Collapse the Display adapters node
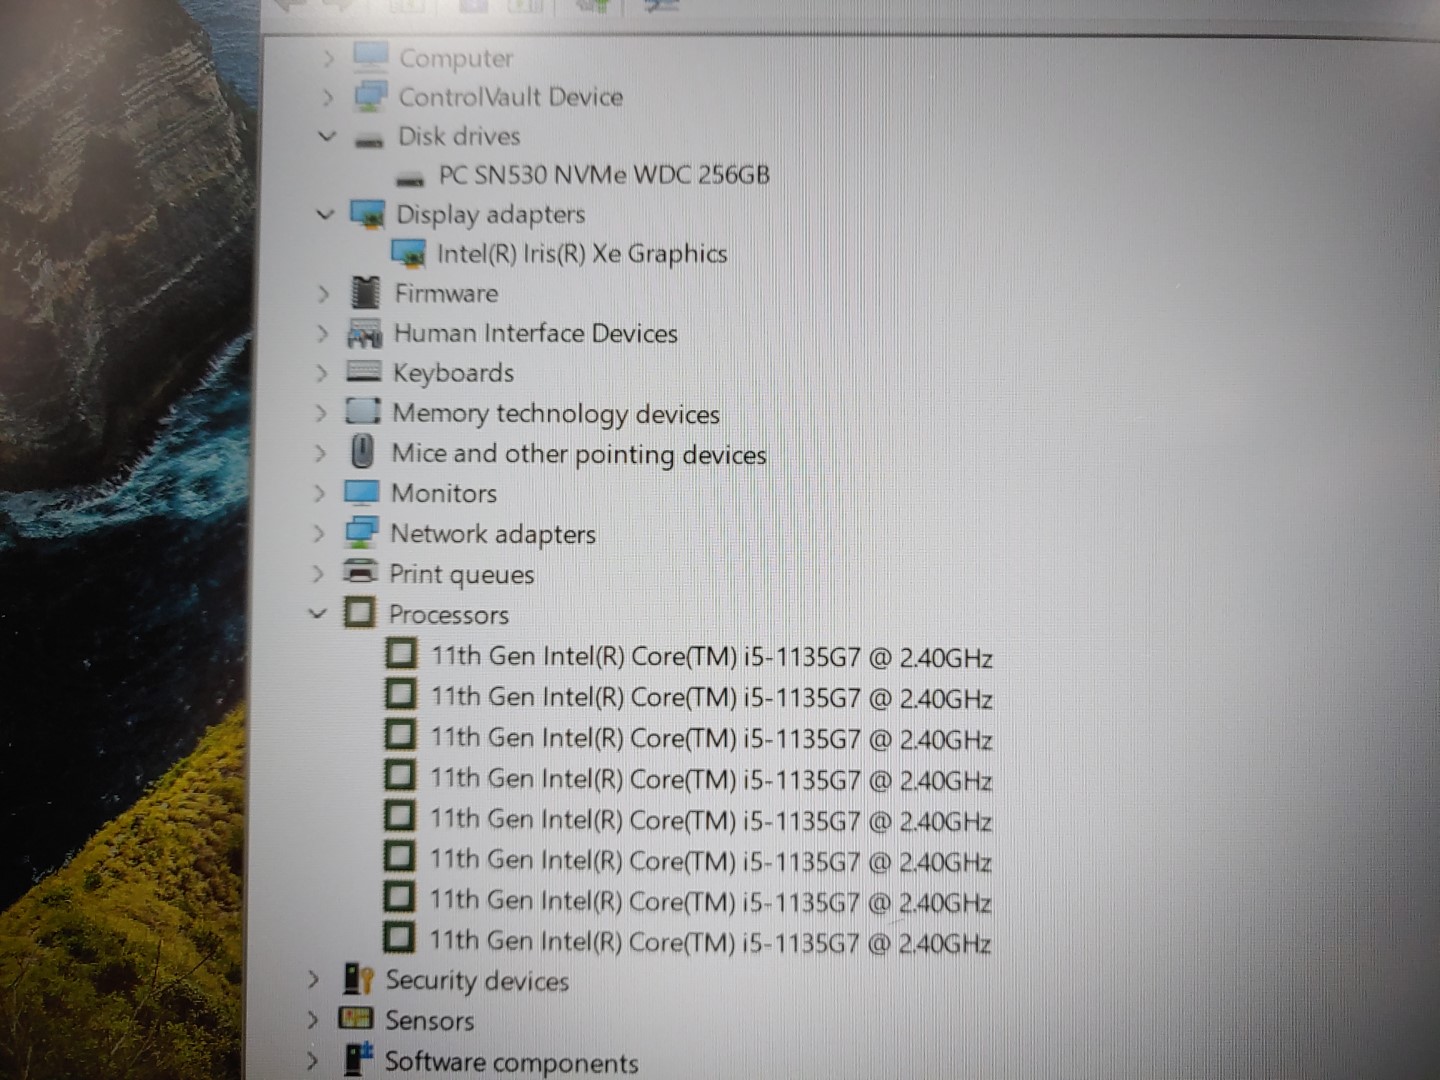 tap(325, 214)
